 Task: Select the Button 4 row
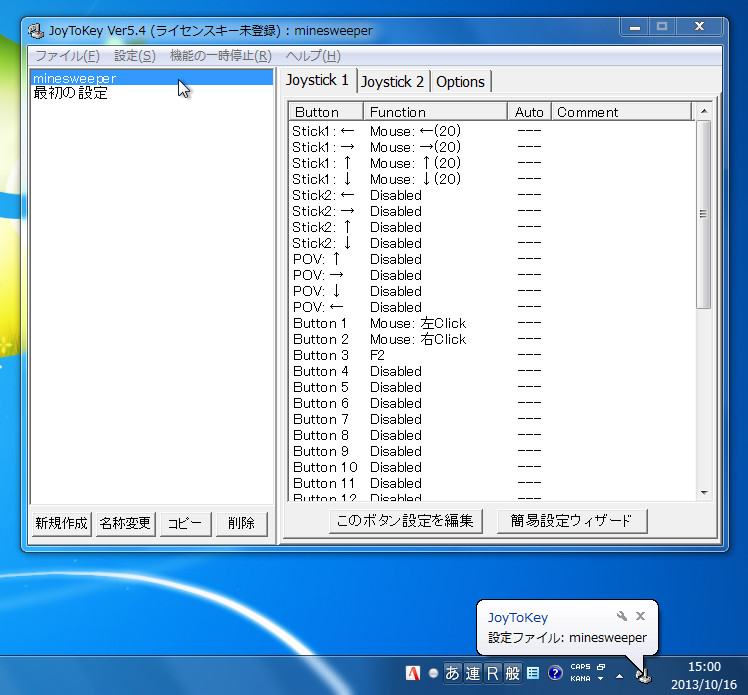tap(492, 371)
